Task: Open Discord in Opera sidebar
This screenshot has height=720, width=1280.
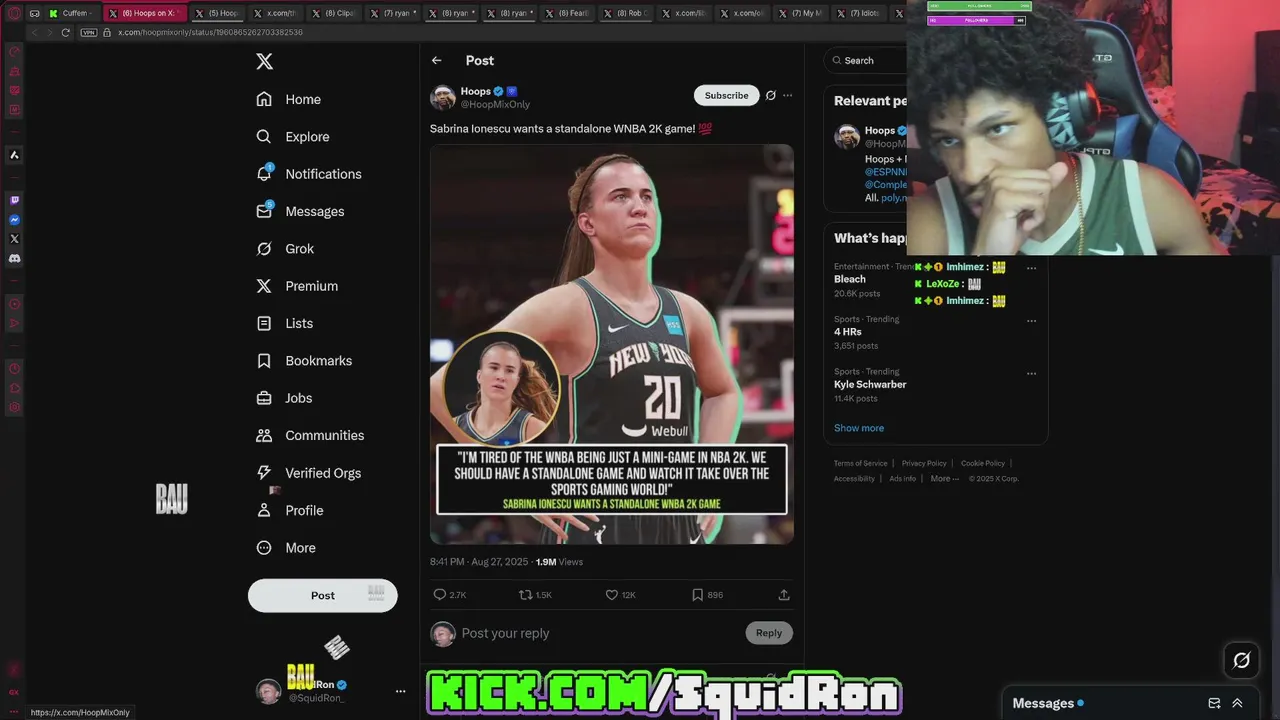Action: tap(14, 259)
